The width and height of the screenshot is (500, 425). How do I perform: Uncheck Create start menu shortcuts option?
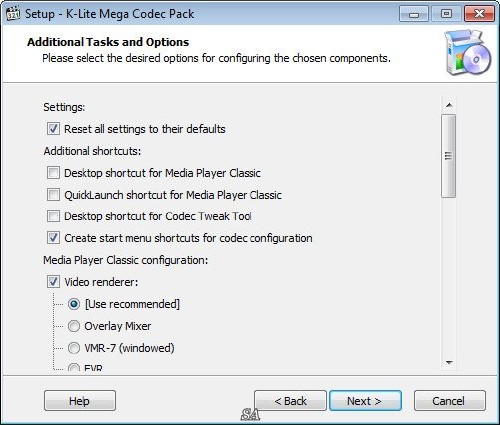tap(53, 238)
